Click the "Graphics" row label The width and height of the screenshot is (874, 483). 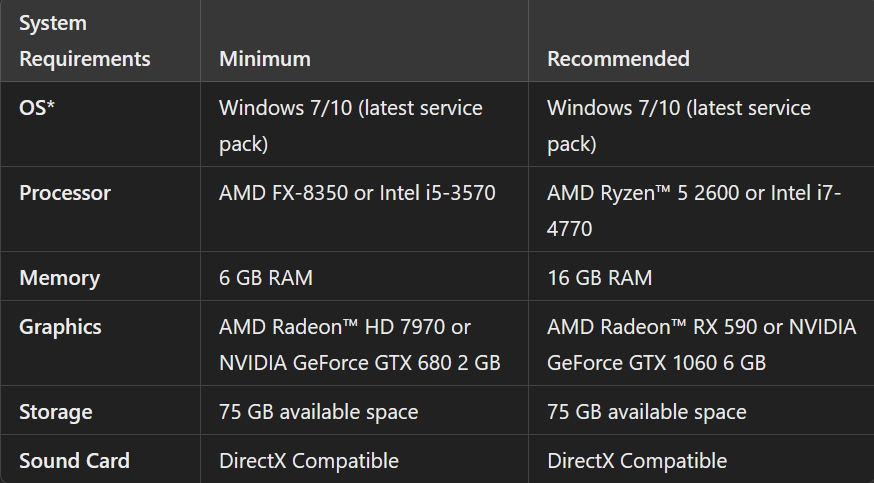60,327
